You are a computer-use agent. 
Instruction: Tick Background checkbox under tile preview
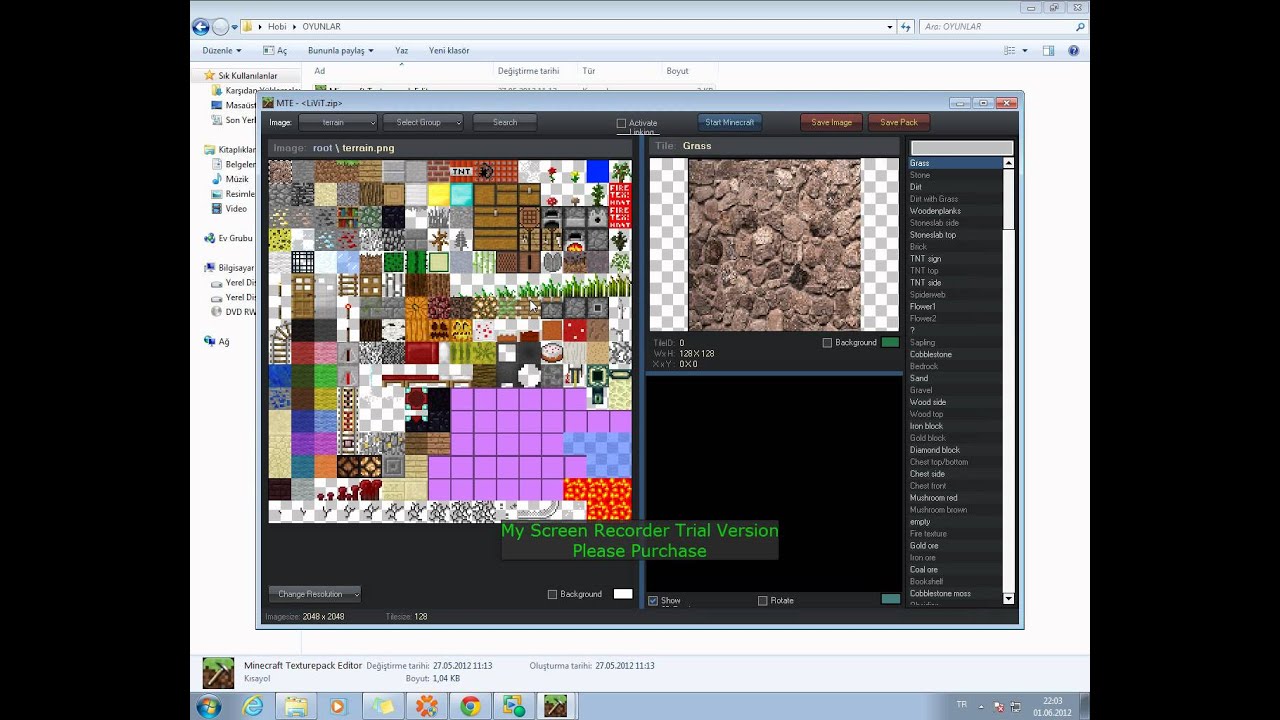coord(827,343)
